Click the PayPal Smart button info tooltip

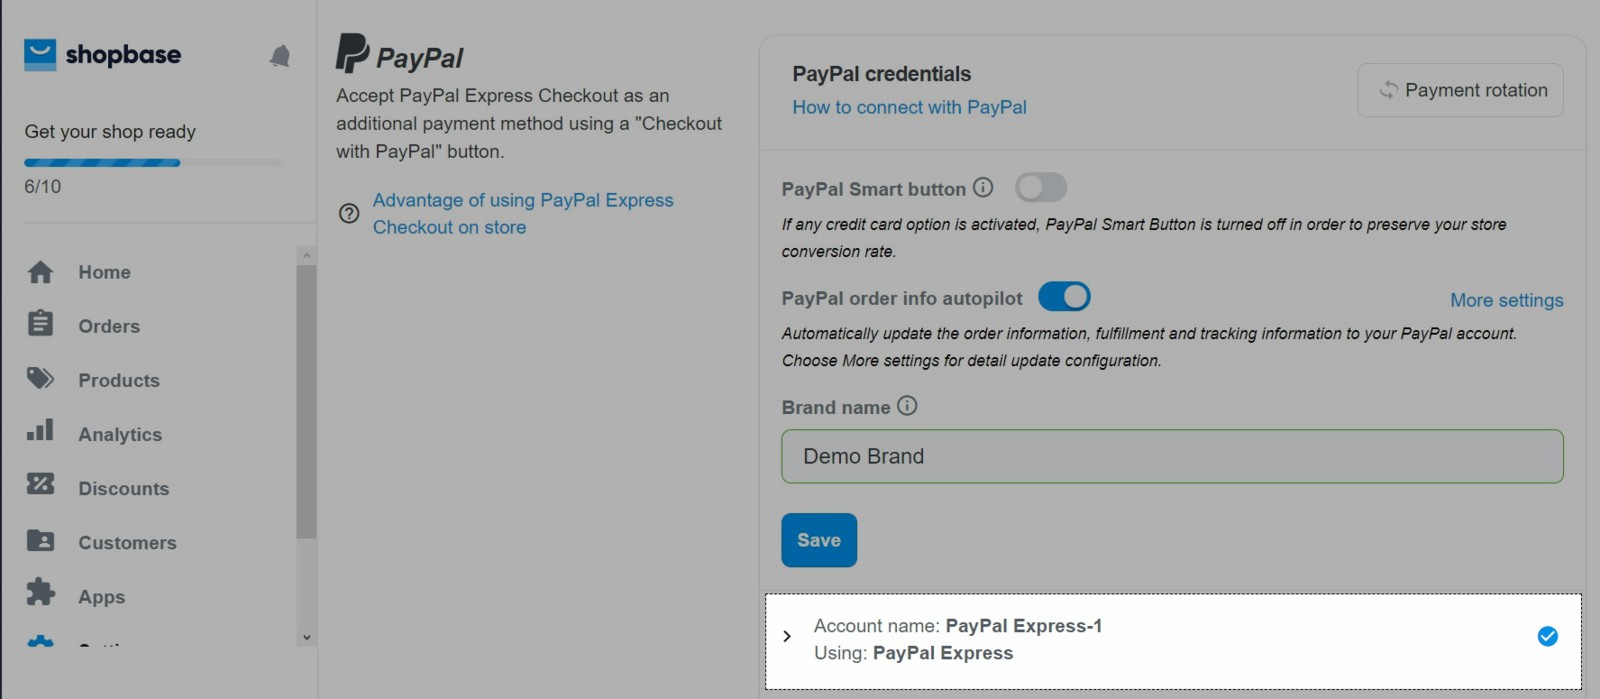[984, 187]
